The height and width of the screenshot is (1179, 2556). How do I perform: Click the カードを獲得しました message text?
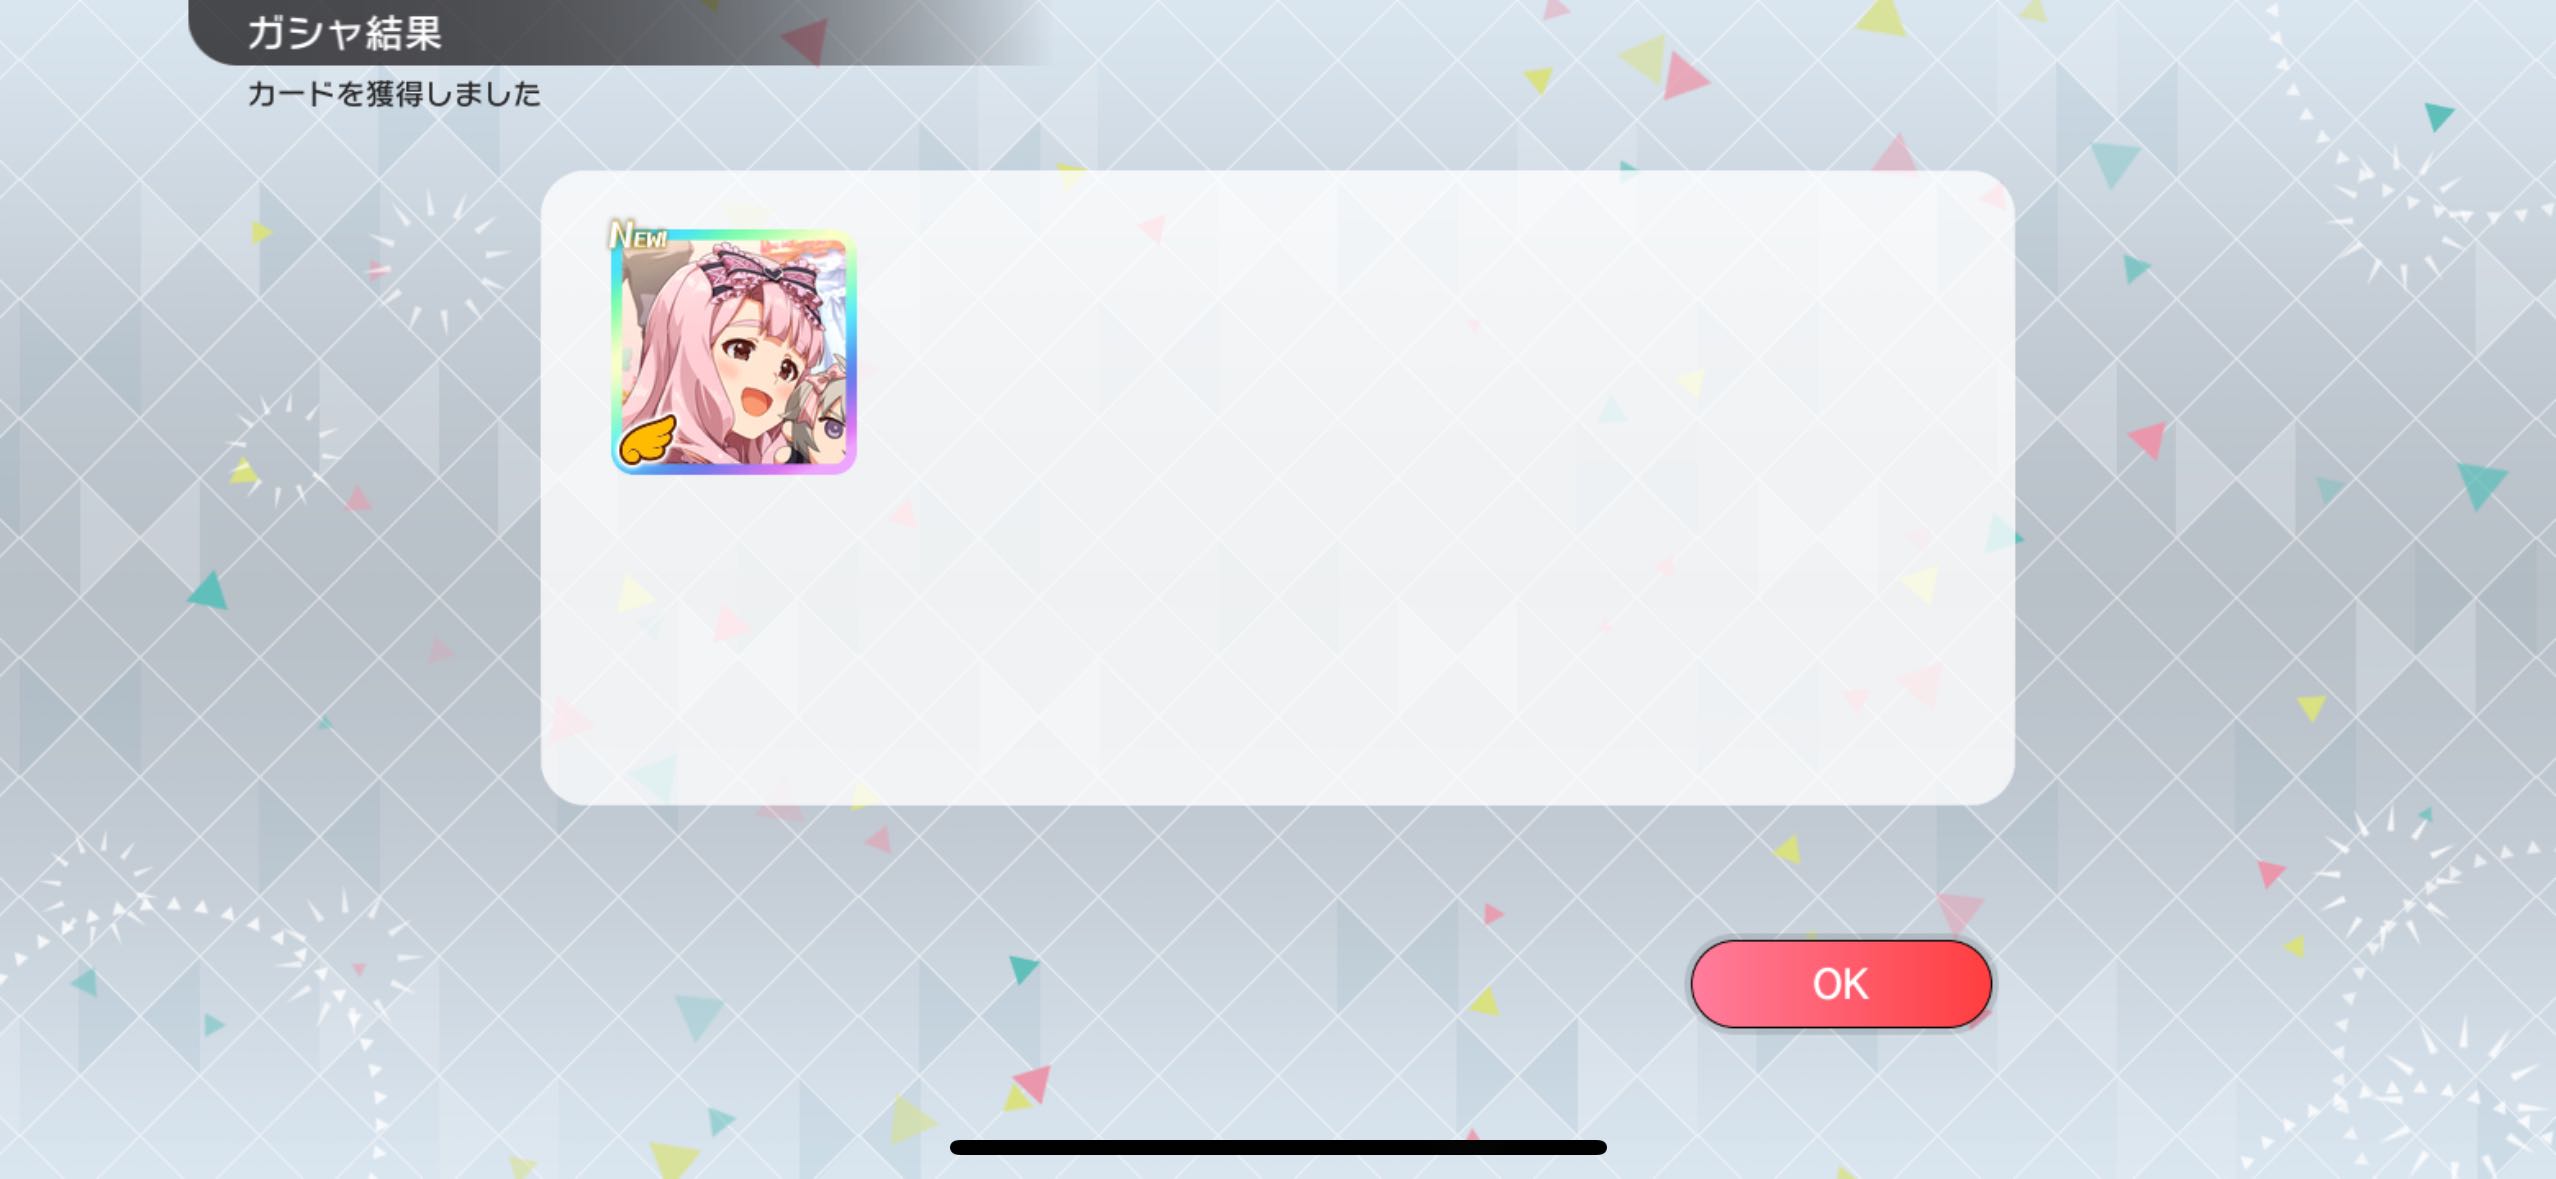coord(394,94)
